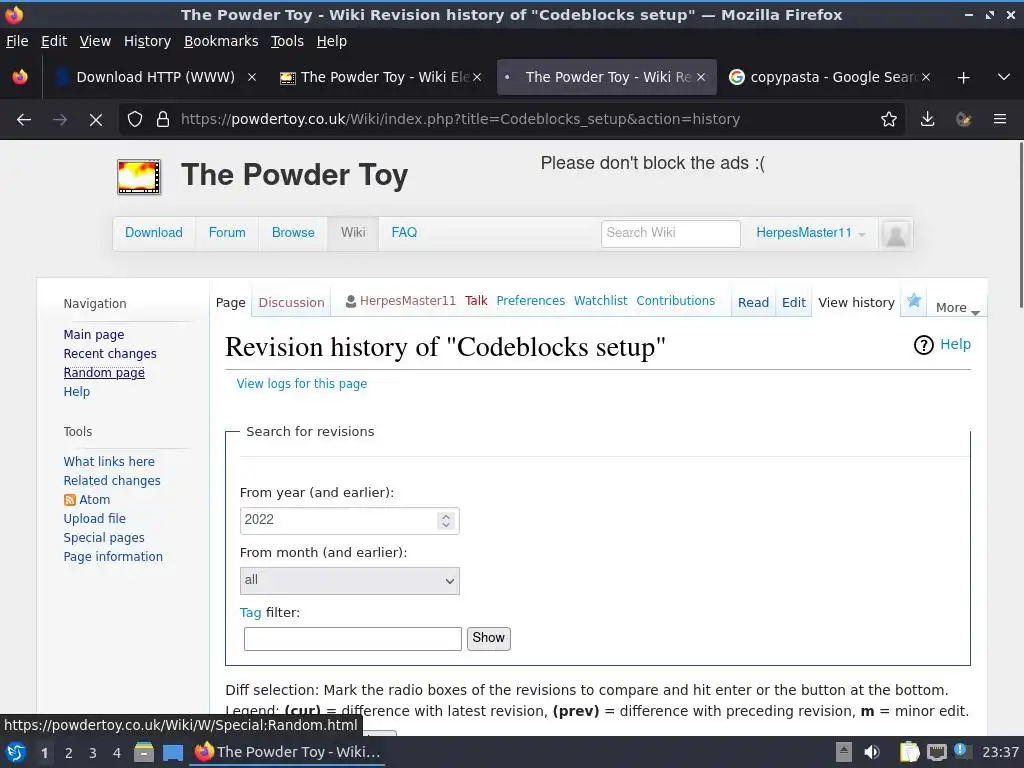The height and width of the screenshot is (768, 1024).
Task: Open user Preferences
Action: click(x=530, y=301)
